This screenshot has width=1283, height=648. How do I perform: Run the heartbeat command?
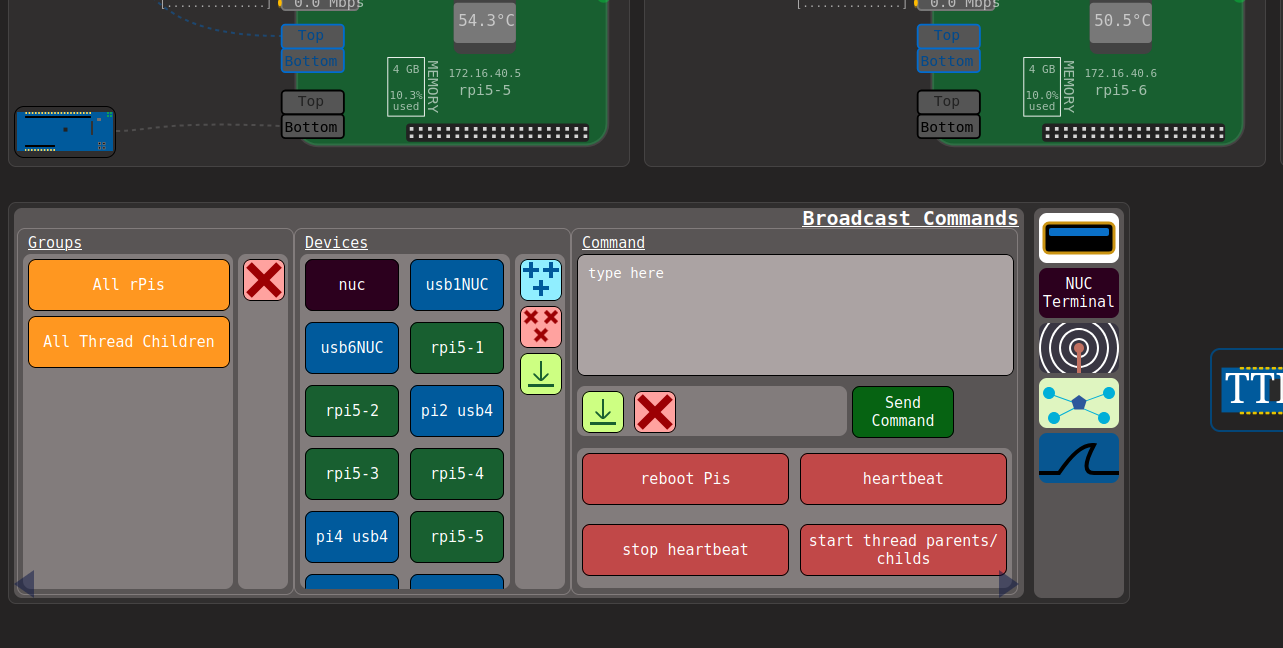pyautogui.click(x=903, y=479)
